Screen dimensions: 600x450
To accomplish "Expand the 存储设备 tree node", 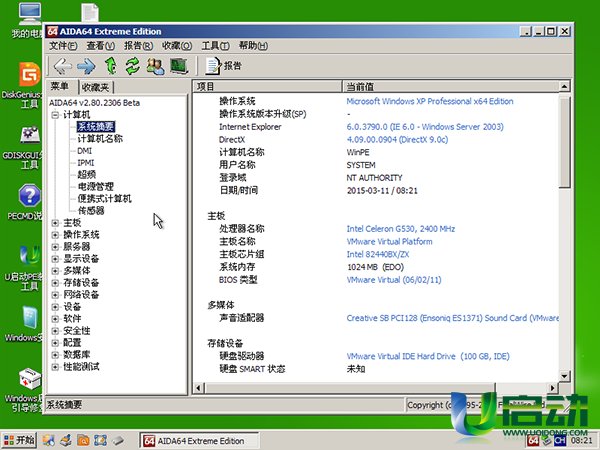I will [55, 283].
